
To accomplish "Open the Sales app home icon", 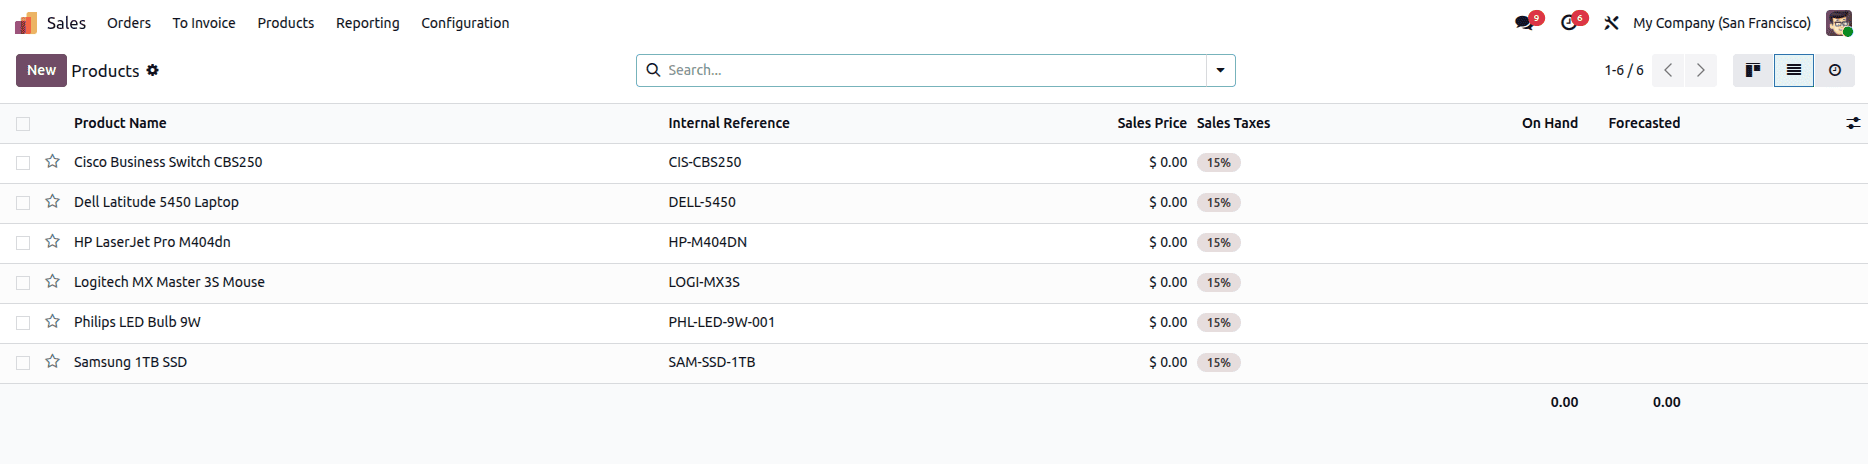I will pyautogui.click(x=26, y=23).
